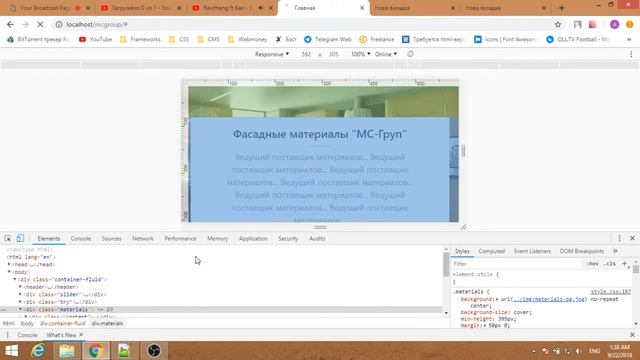Focus the Styles filter field
The height and width of the screenshot is (360, 640).
pyautogui.click(x=516, y=264)
